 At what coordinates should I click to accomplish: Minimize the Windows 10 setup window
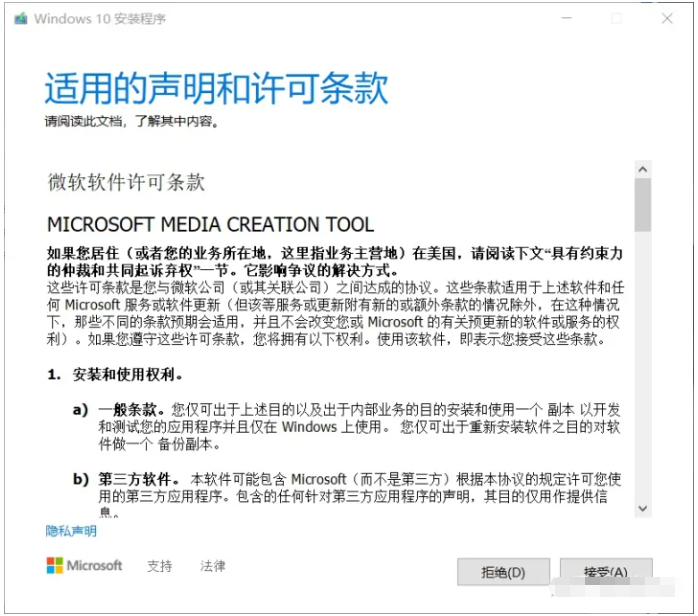(x=567, y=18)
